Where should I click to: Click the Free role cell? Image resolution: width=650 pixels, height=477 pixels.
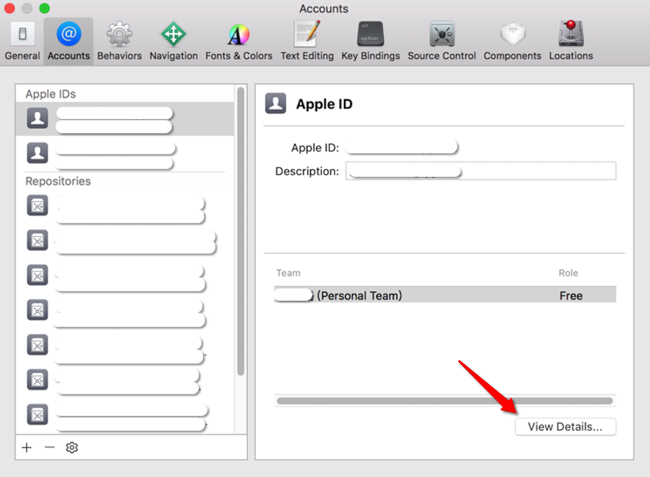point(571,296)
